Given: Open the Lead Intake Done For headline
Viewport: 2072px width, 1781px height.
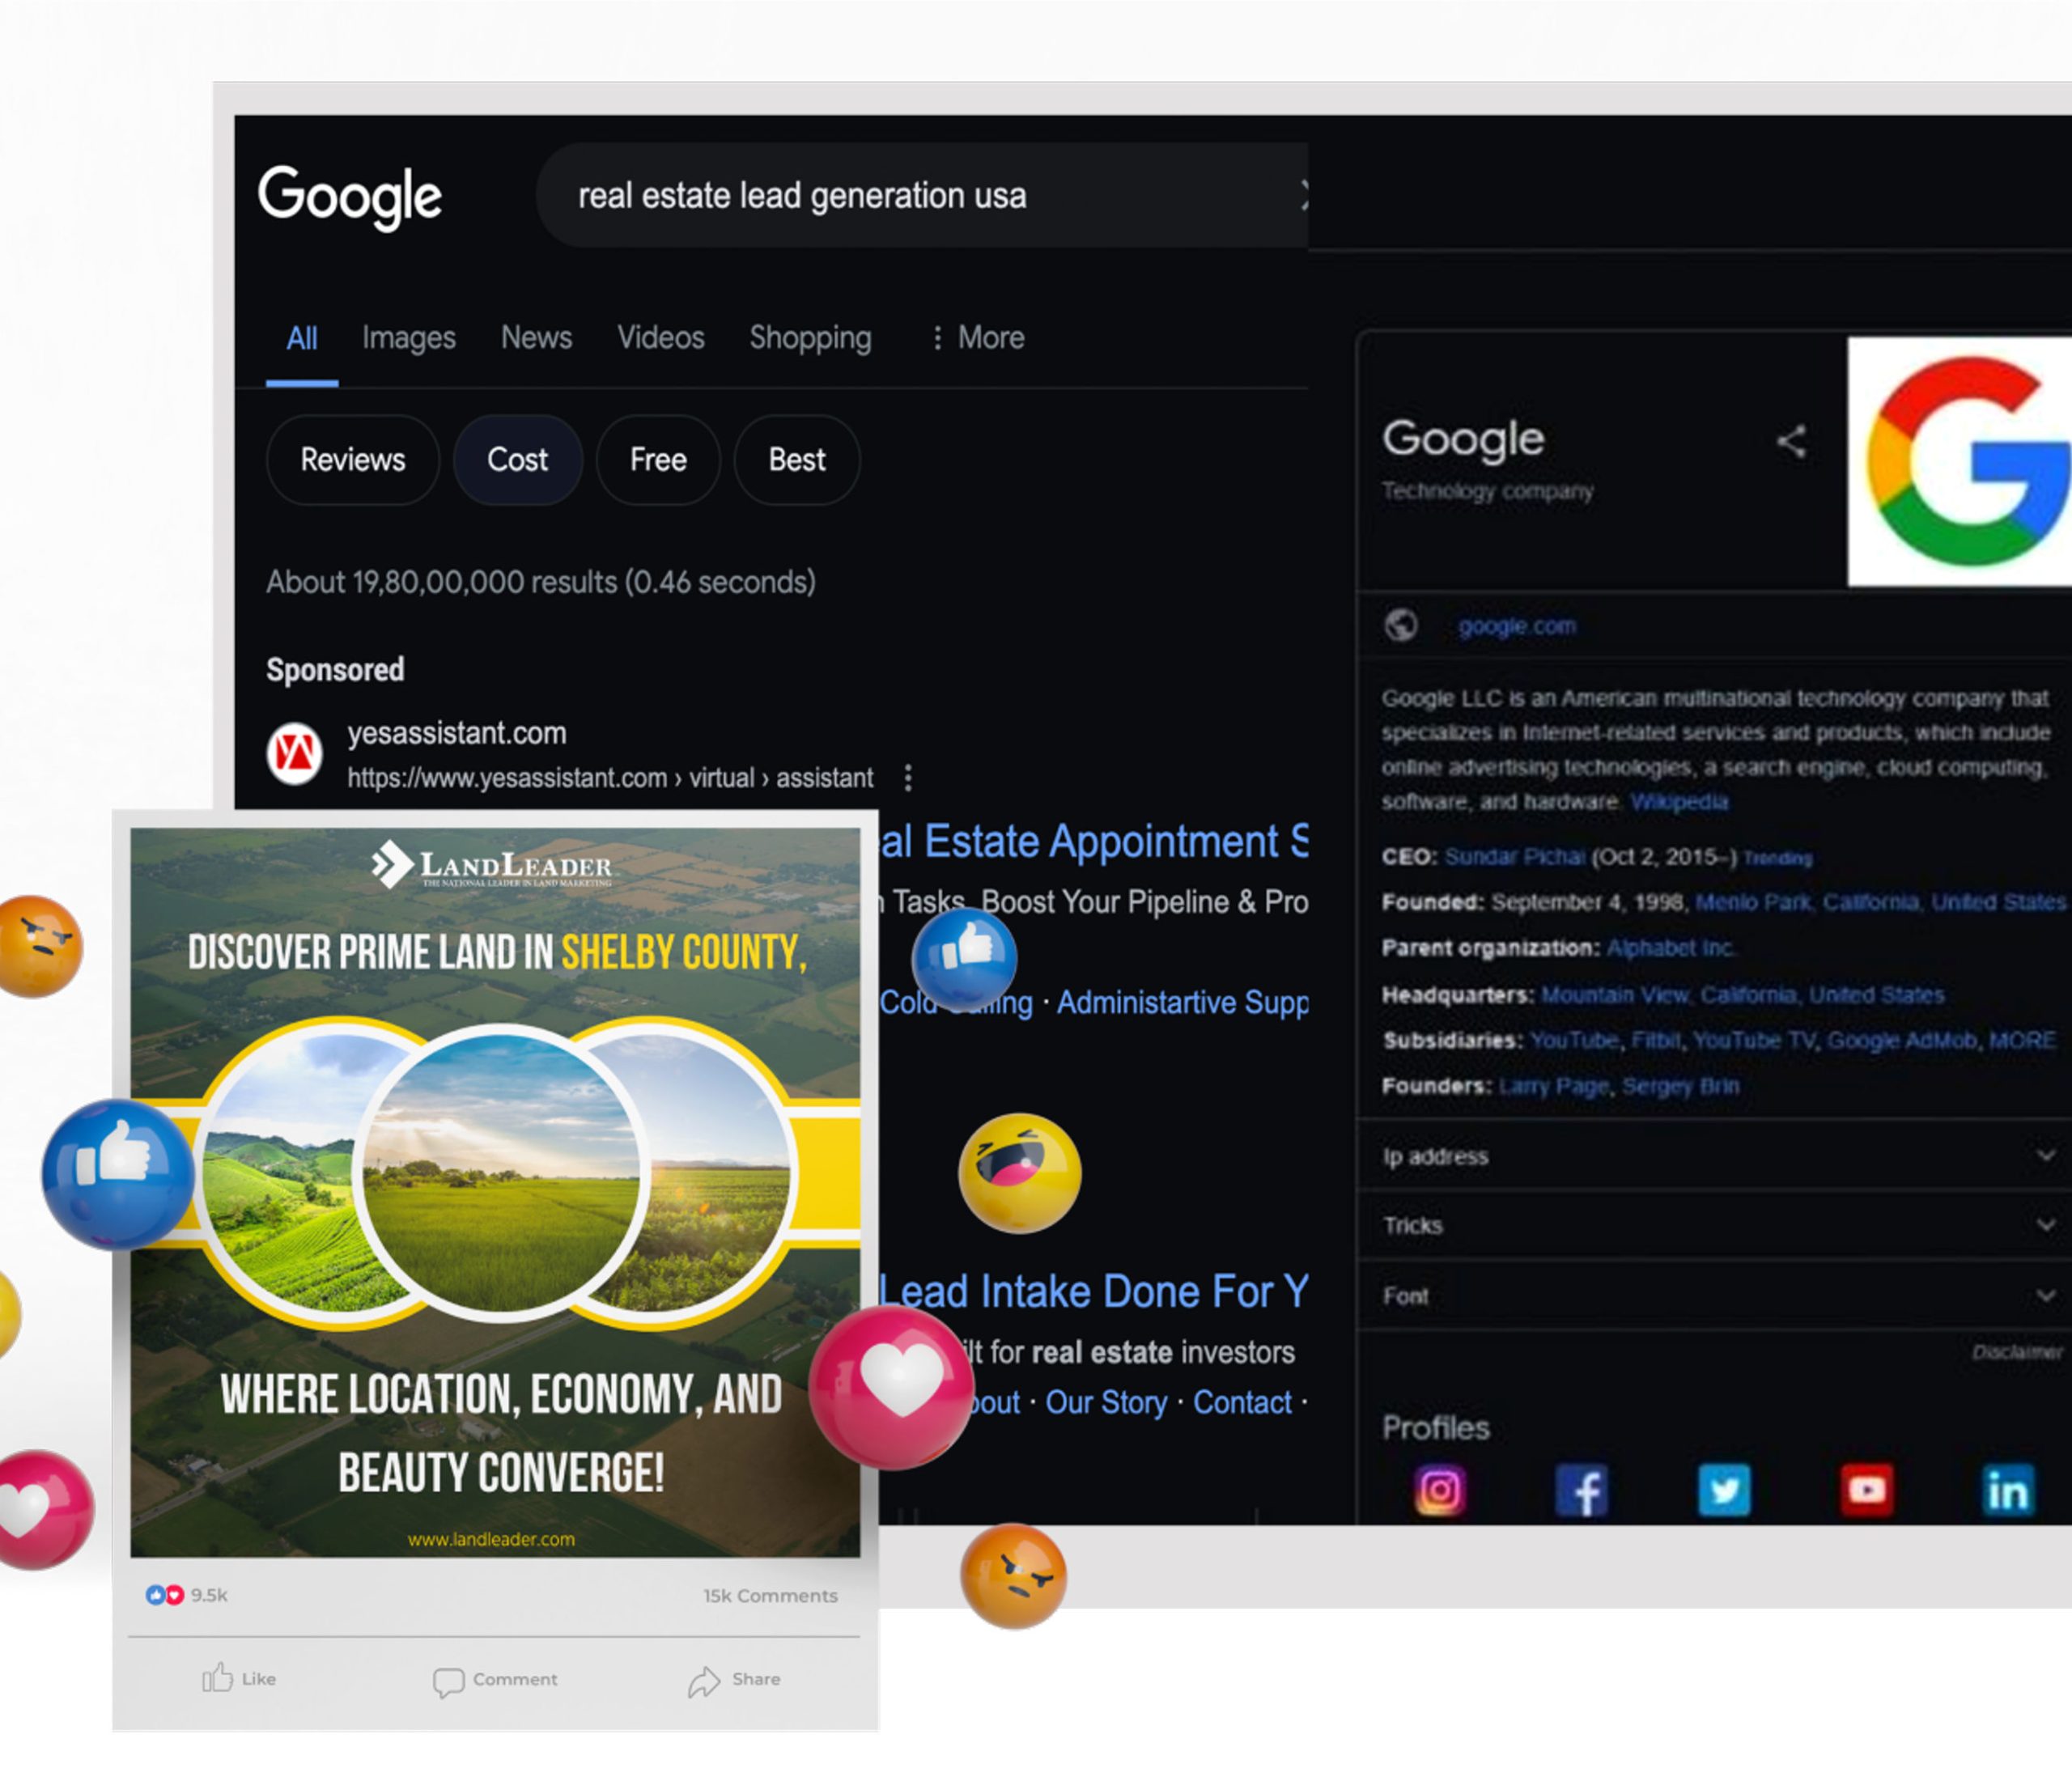Looking at the screenshot, I should (x=1094, y=1292).
